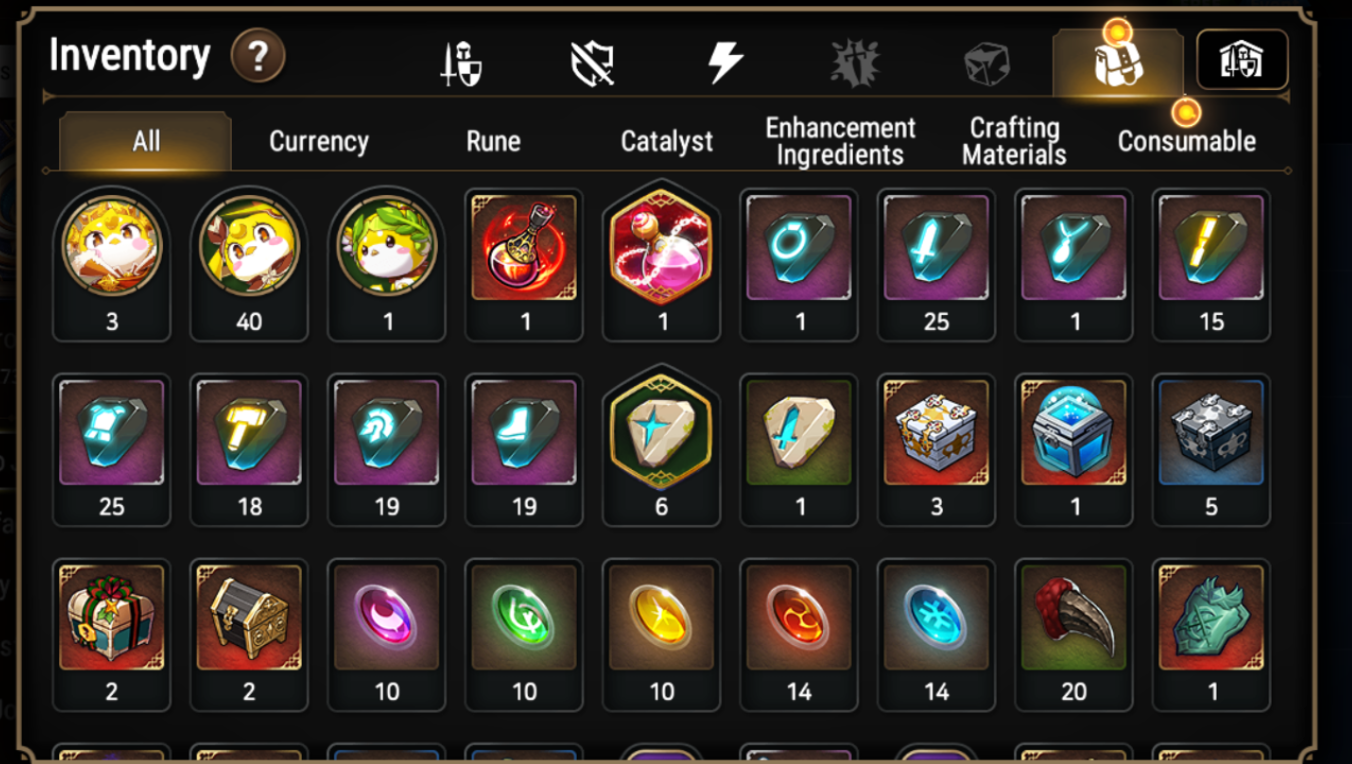
Task: Open the Enhancement Ingredients tab
Action: 840,142
